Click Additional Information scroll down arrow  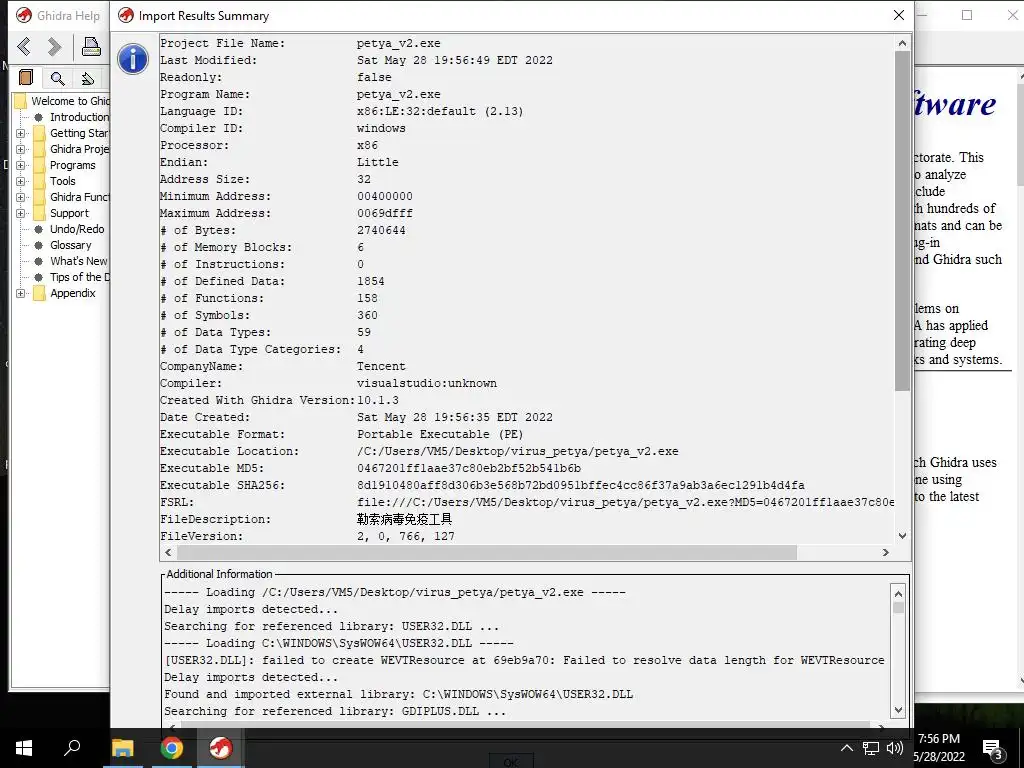(898, 710)
